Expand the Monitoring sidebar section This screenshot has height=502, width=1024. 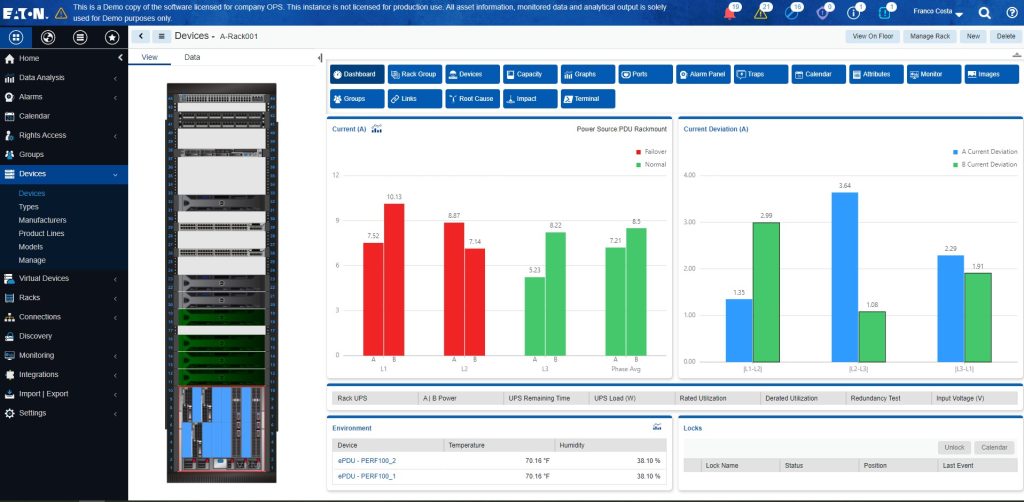click(x=64, y=355)
